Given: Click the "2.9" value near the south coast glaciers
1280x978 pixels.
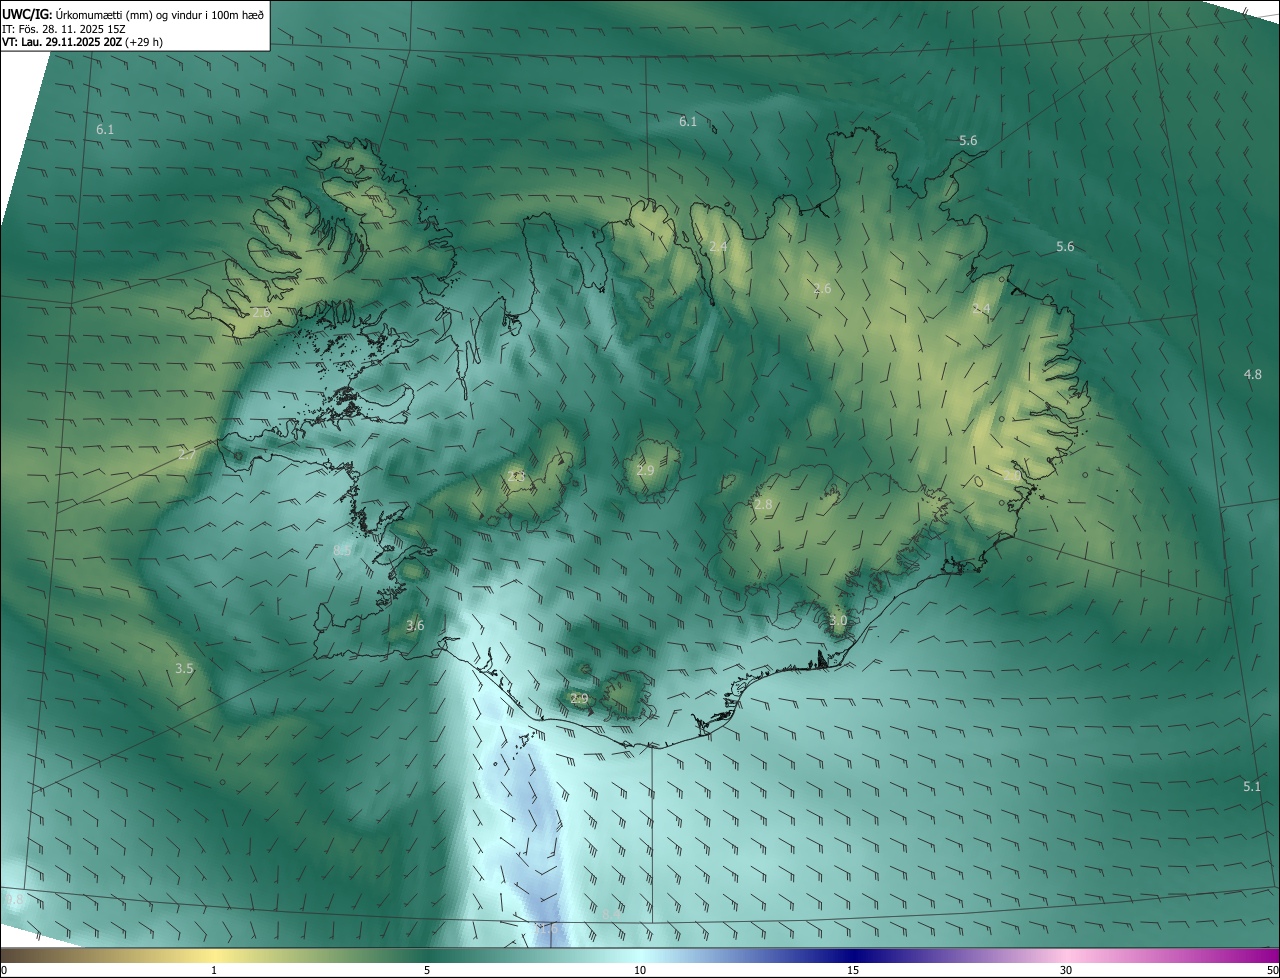Looking at the screenshot, I should pyautogui.click(x=579, y=698).
